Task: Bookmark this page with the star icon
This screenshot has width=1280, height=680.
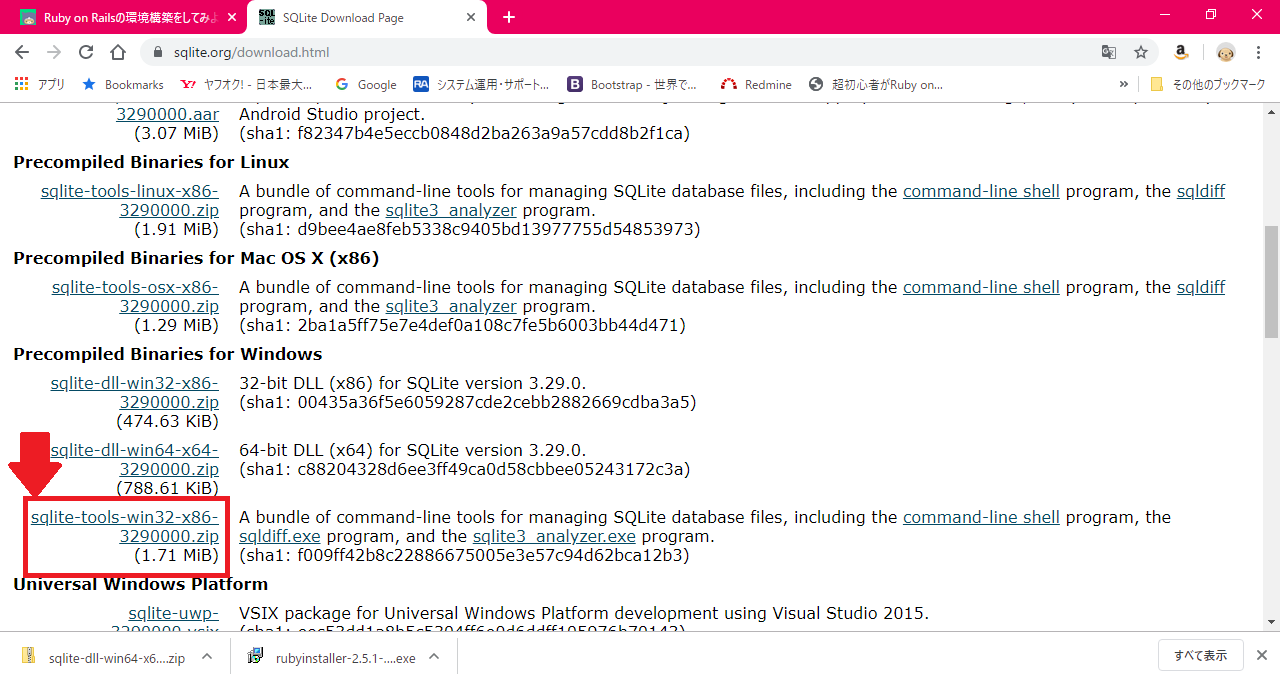Action: point(1141,51)
